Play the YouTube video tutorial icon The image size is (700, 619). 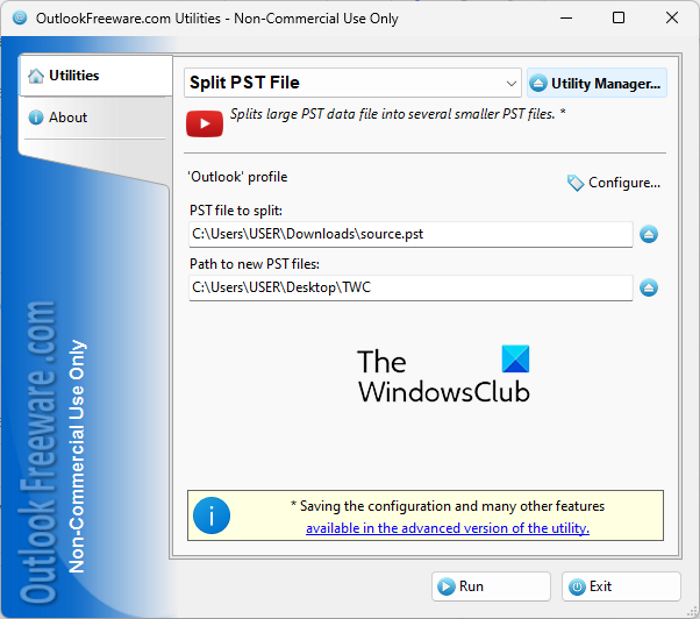[x=204, y=124]
